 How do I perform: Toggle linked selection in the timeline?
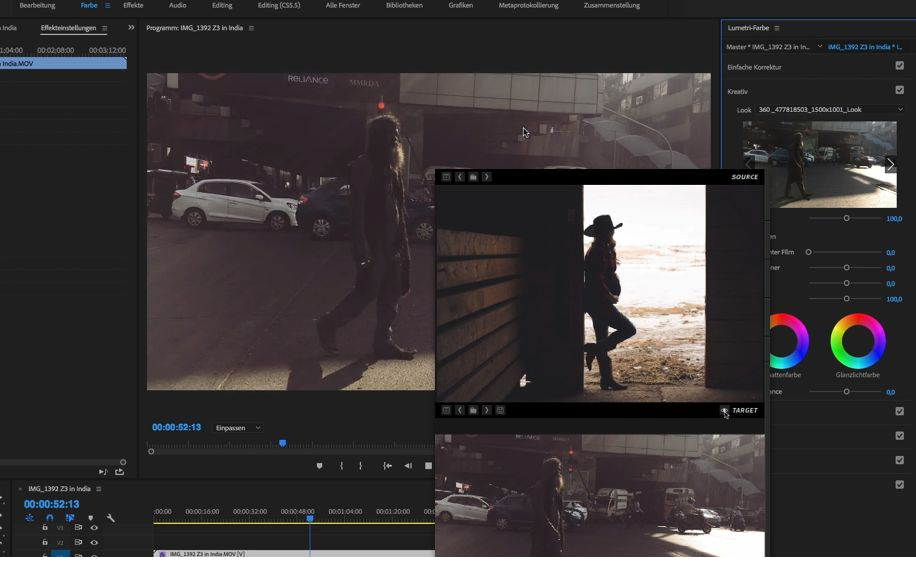pos(70,518)
